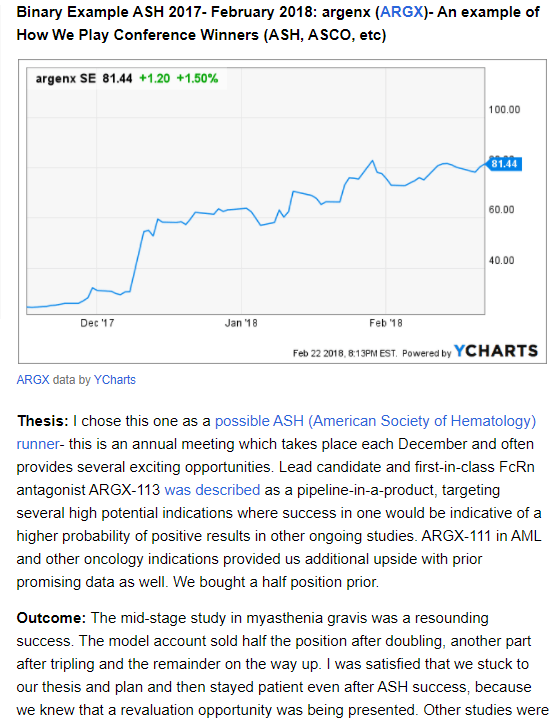Click the 40.00 price axis label
The image size is (560, 725).
[501, 261]
